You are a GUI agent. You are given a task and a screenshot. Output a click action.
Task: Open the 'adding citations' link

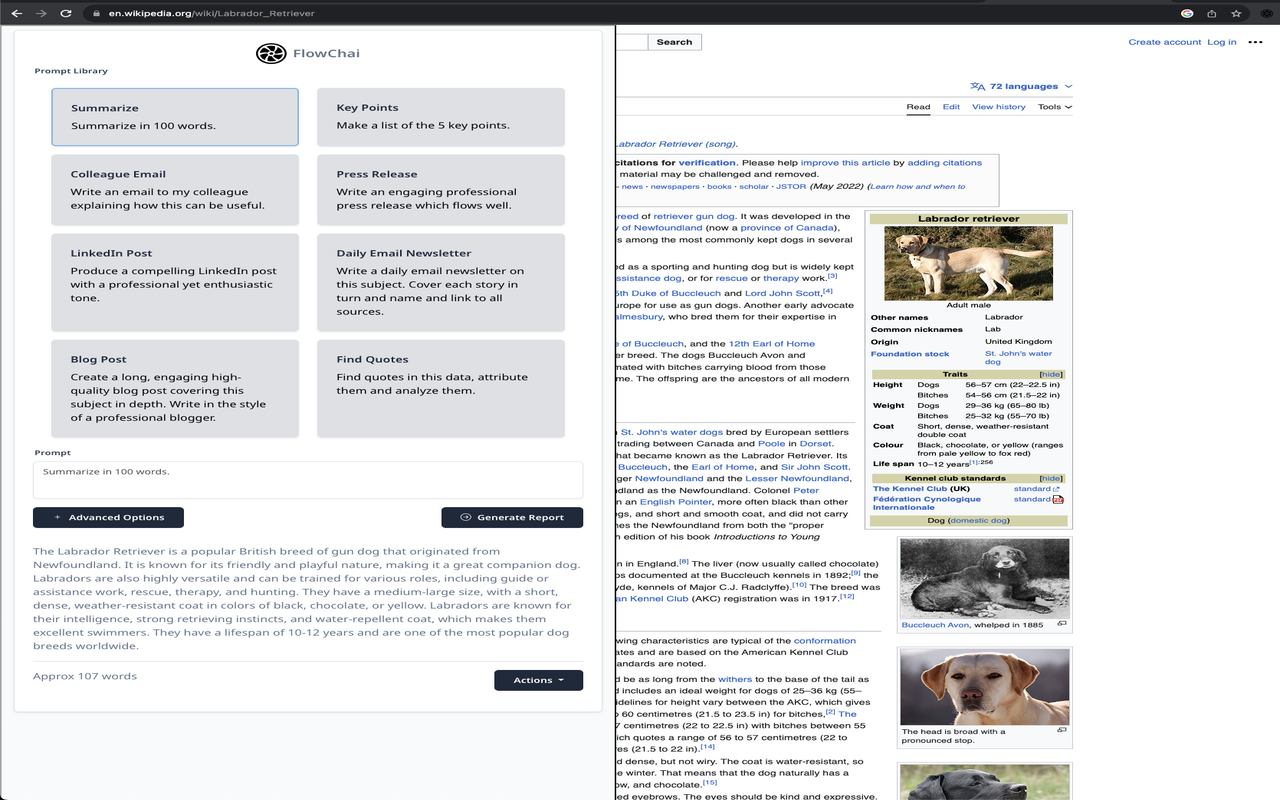[x=945, y=163]
